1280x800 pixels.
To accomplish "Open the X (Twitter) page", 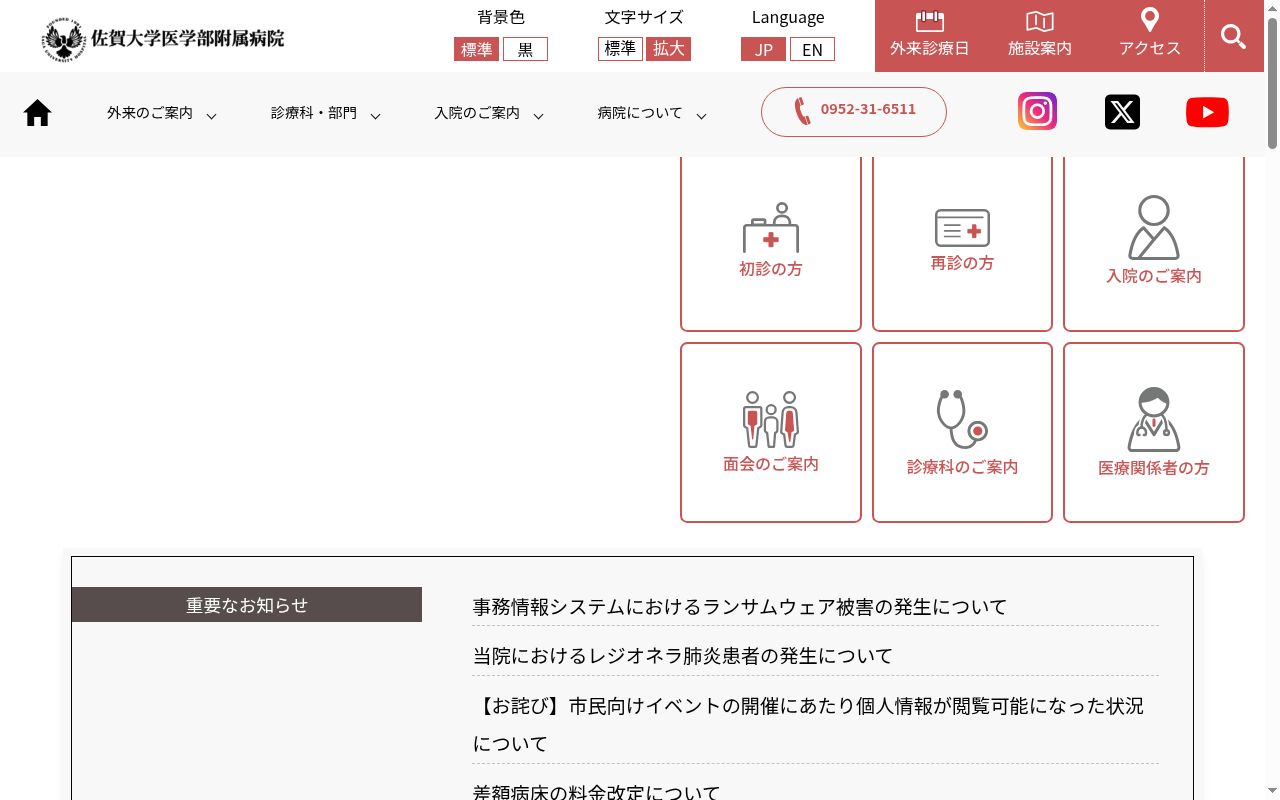I will [1122, 112].
